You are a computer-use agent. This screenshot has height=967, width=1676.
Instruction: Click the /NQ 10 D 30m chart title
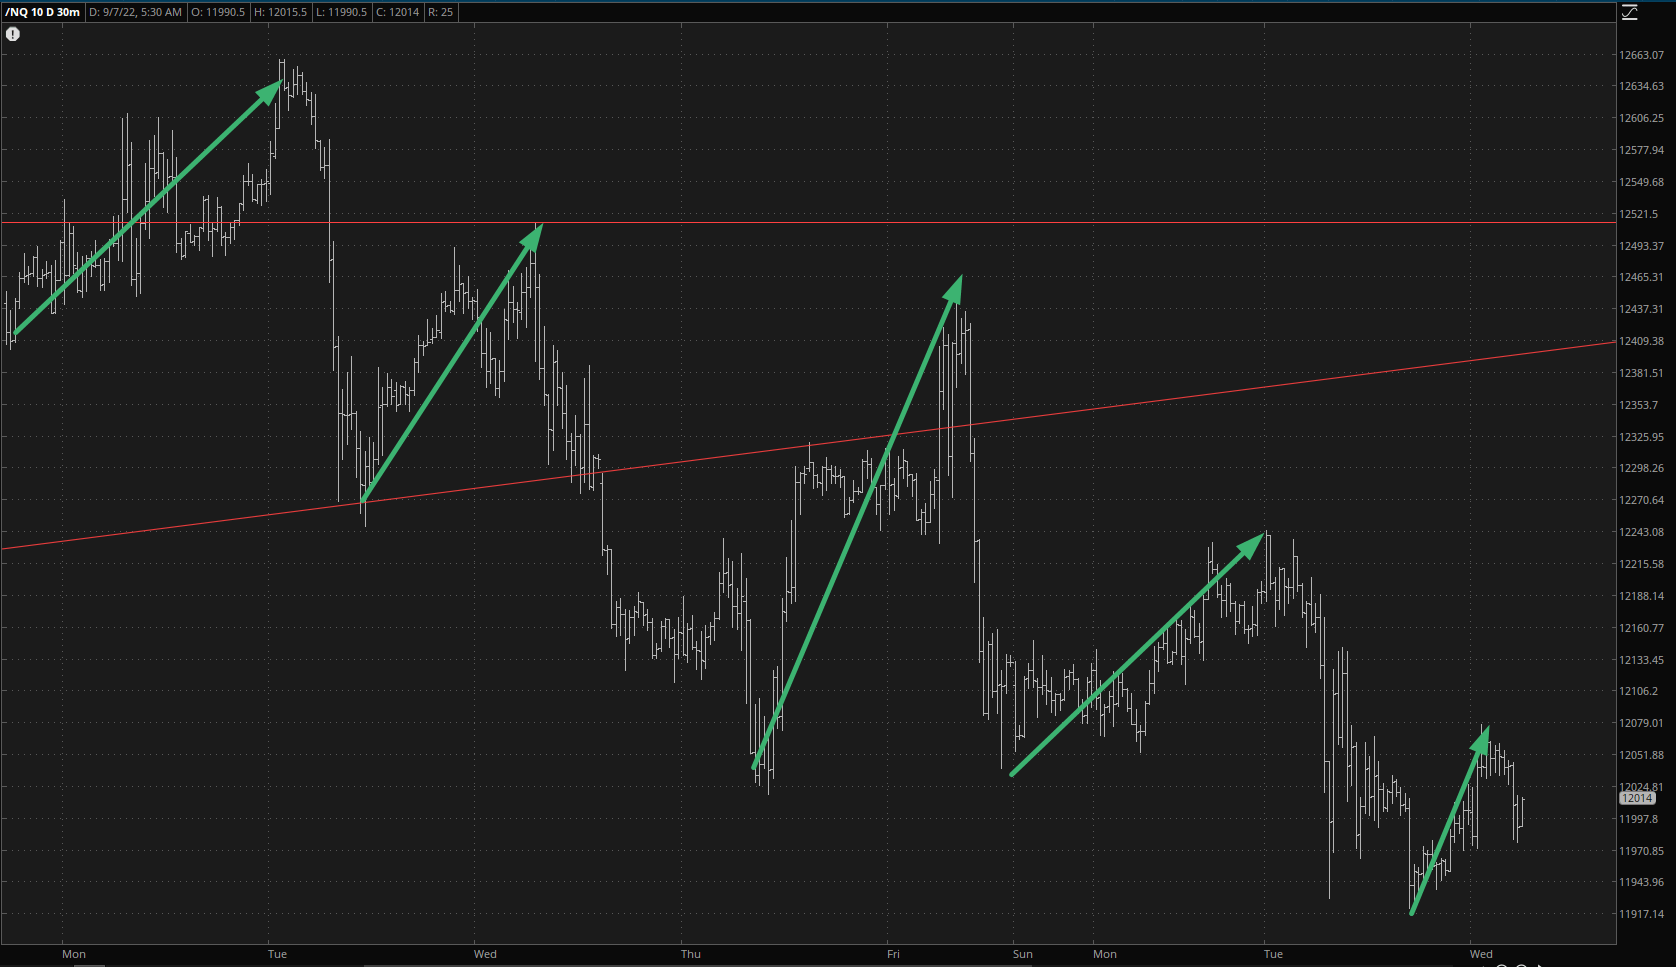click(43, 12)
